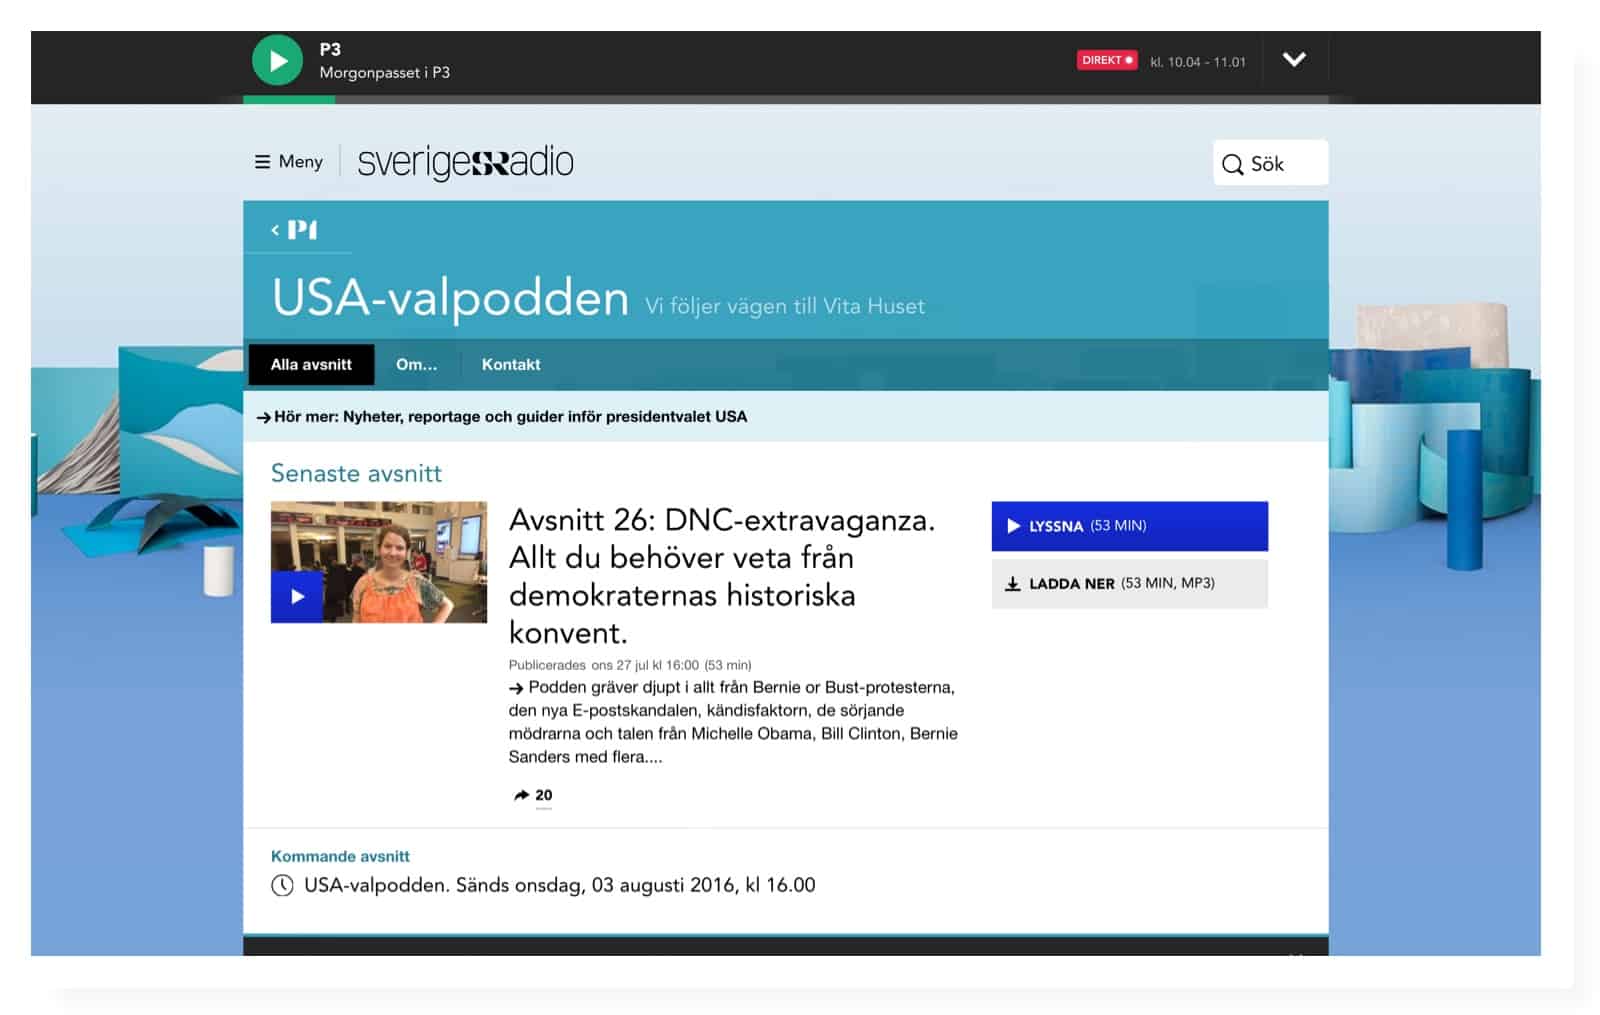Play the P3 live radio stream

[277, 60]
